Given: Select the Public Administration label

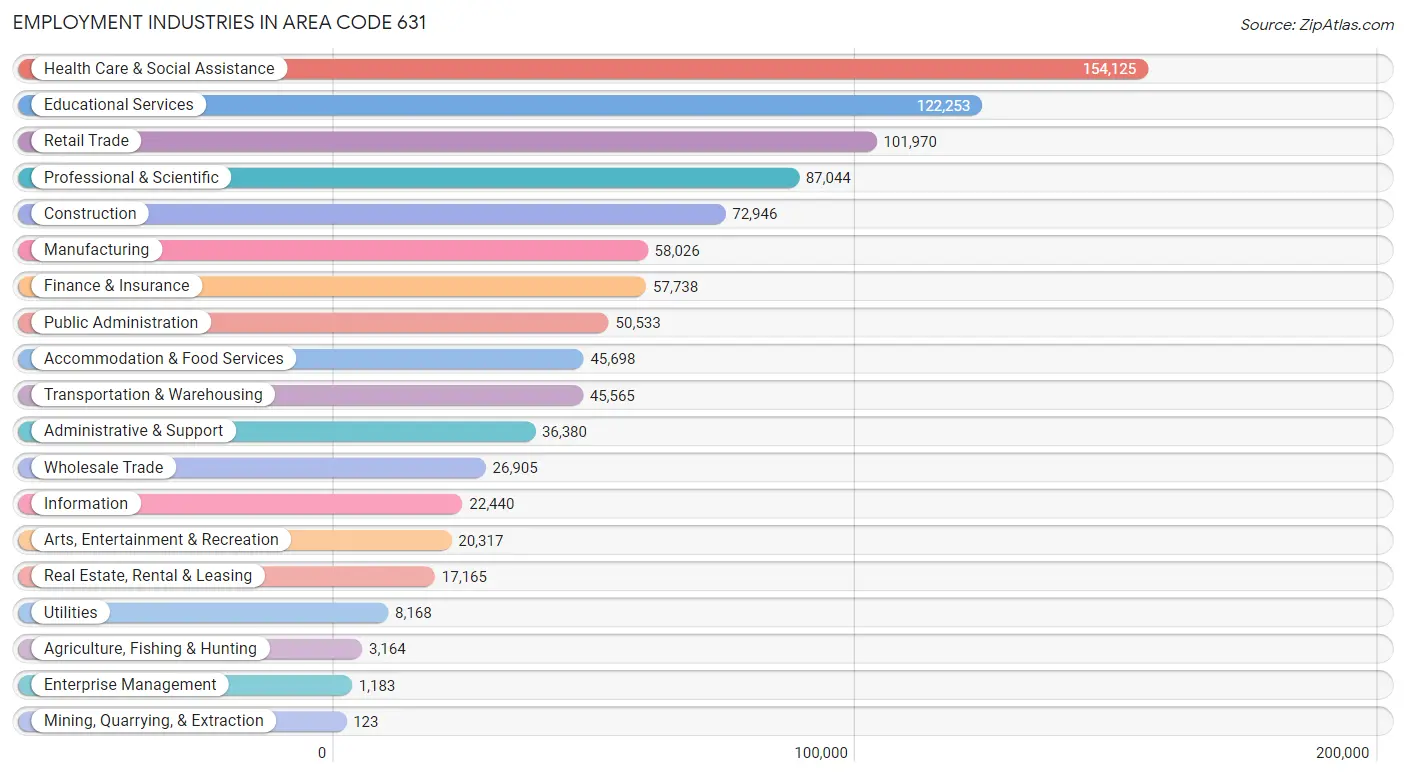Looking at the screenshot, I should (121, 322).
